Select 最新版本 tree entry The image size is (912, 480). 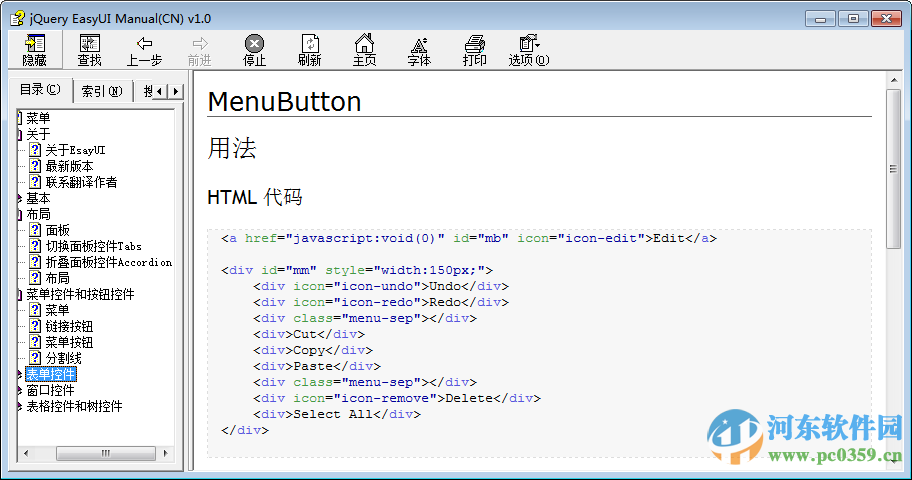pos(69,166)
